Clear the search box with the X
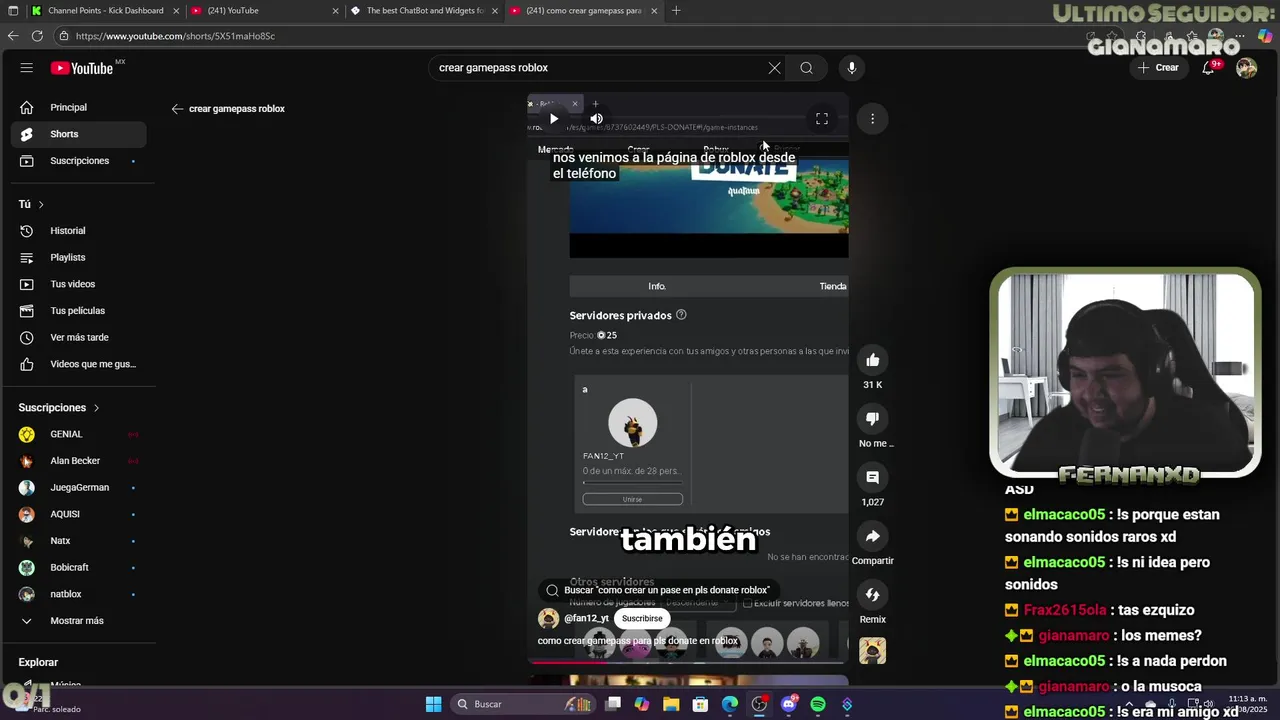This screenshot has width=1280, height=720. coord(774,68)
